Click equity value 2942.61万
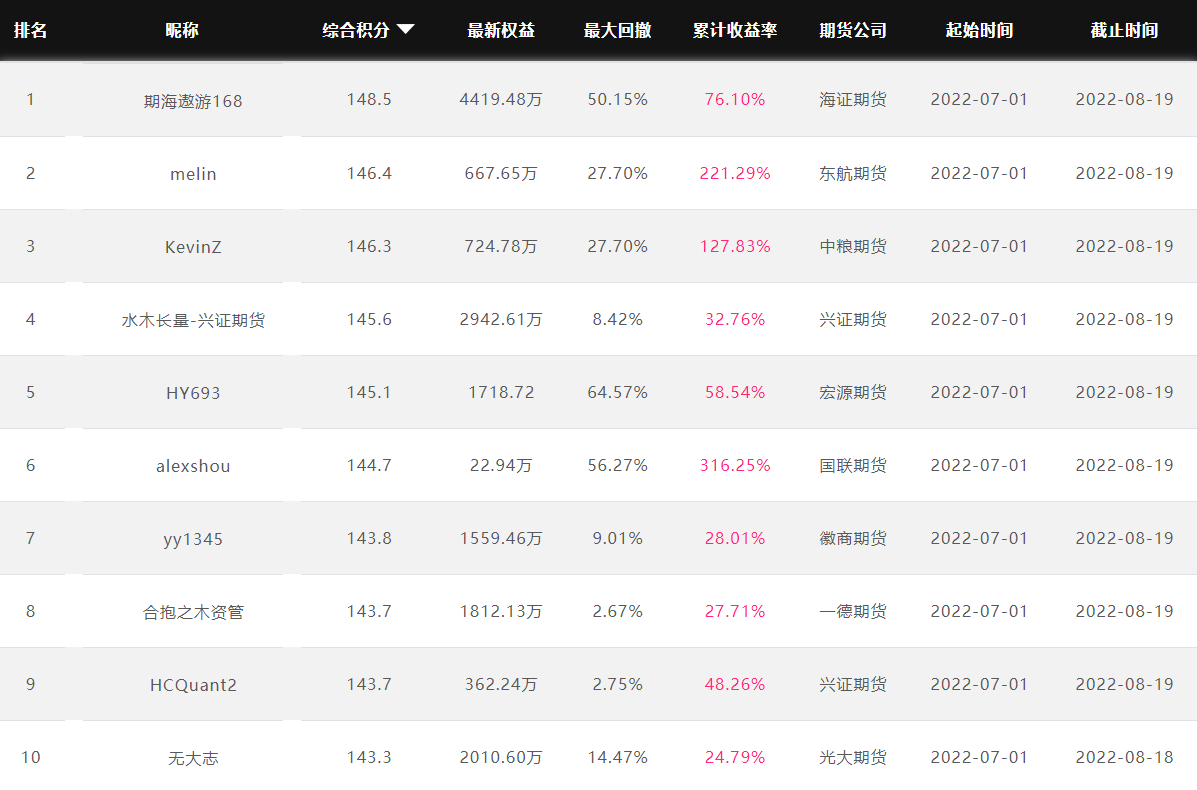The image size is (1197, 790). 501,319
